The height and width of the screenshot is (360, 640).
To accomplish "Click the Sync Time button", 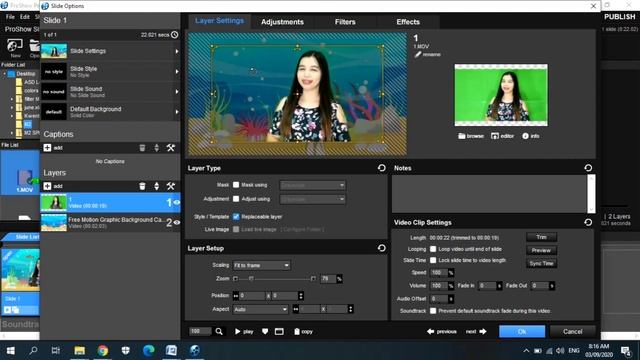I will point(541,263).
